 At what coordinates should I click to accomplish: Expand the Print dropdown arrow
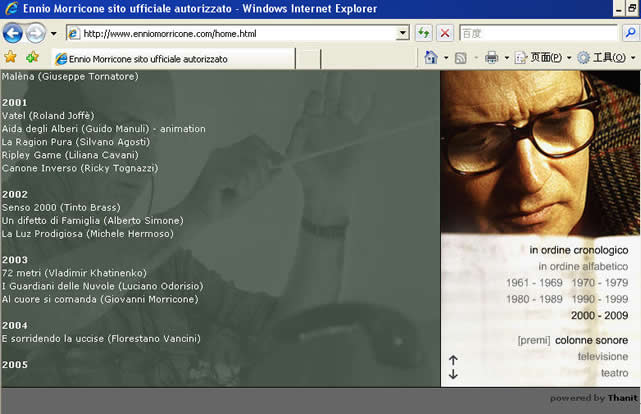[507, 58]
